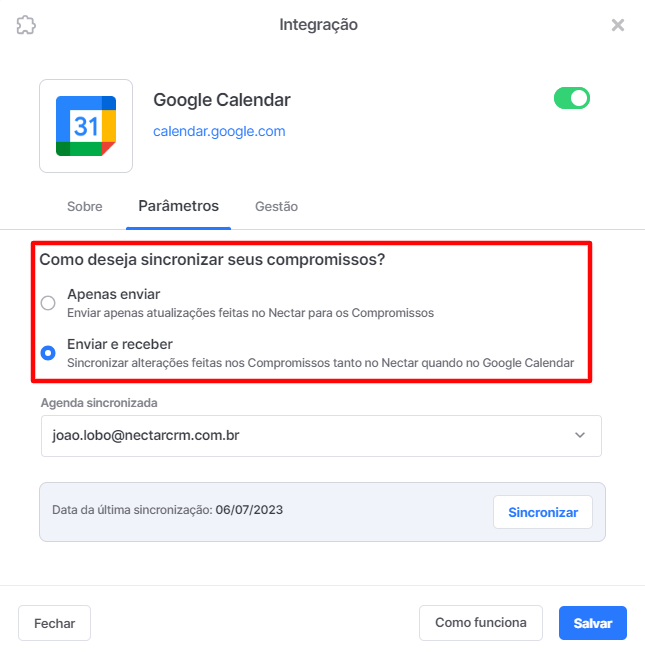645x654 pixels.
Task: Click the puzzle piece integration icon
Action: [x=26, y=25]
